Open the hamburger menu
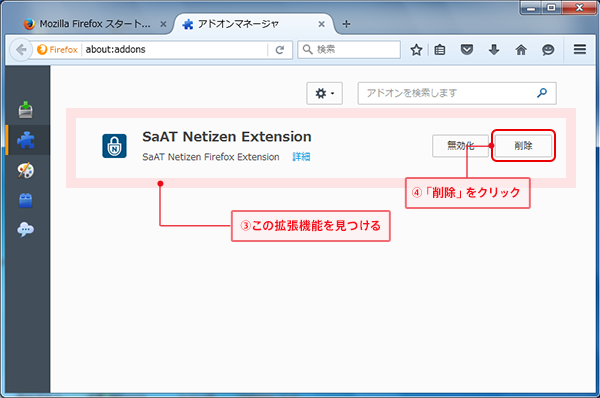This screenshot has width=600, height=398. (x=580, y=49)
